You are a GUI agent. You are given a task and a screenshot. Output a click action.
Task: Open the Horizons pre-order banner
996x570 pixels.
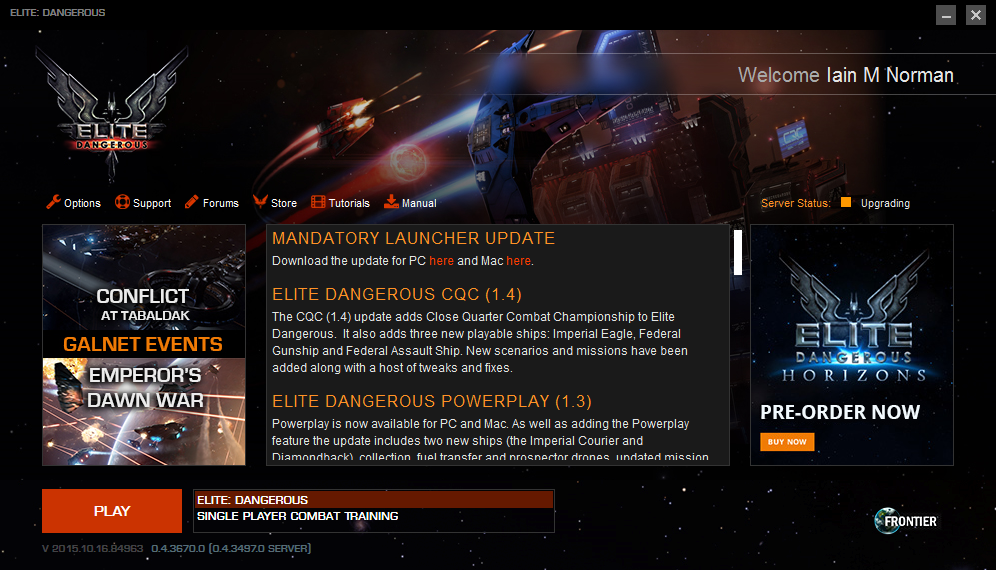click(851, 344)
